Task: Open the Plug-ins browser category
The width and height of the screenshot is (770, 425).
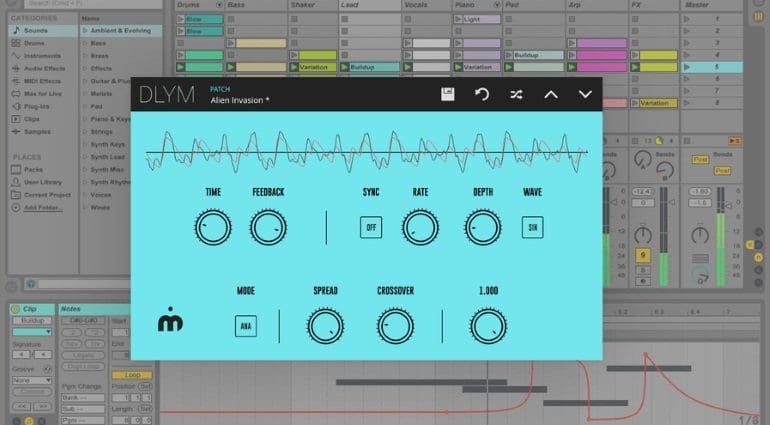Action: click(42, 107)
